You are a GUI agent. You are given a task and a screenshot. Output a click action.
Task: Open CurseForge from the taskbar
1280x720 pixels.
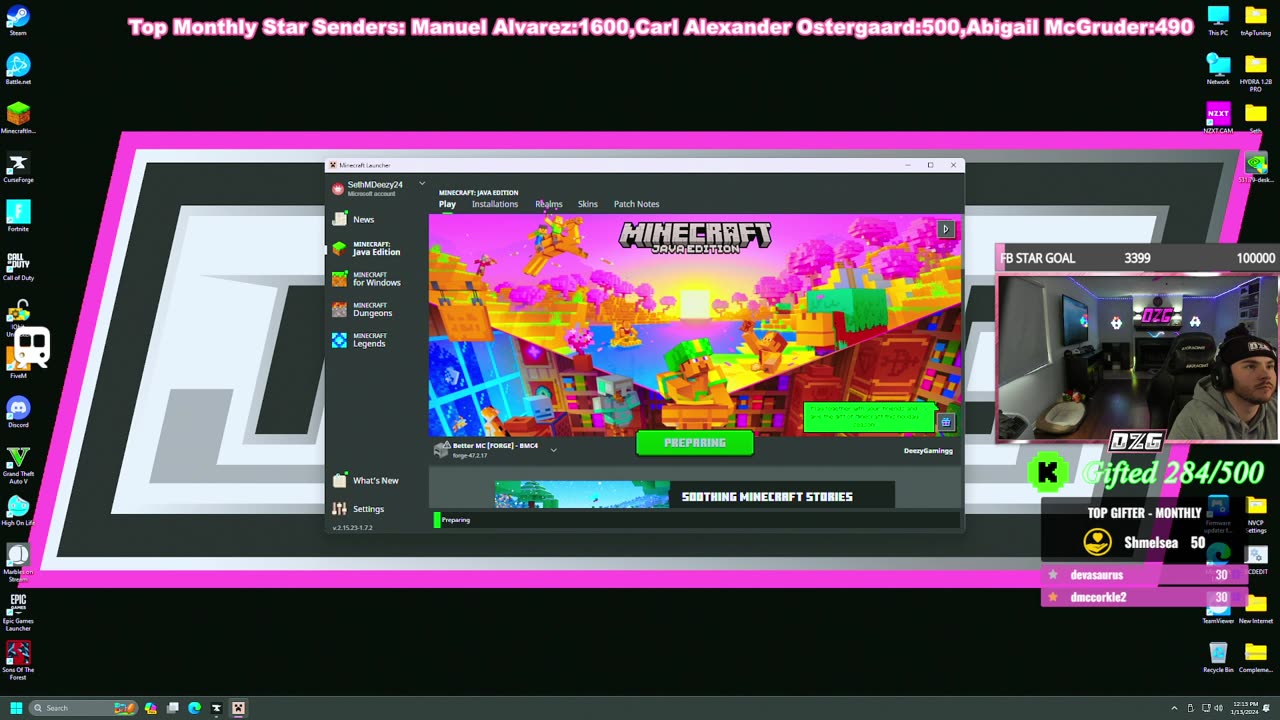[x=216, y=708]
